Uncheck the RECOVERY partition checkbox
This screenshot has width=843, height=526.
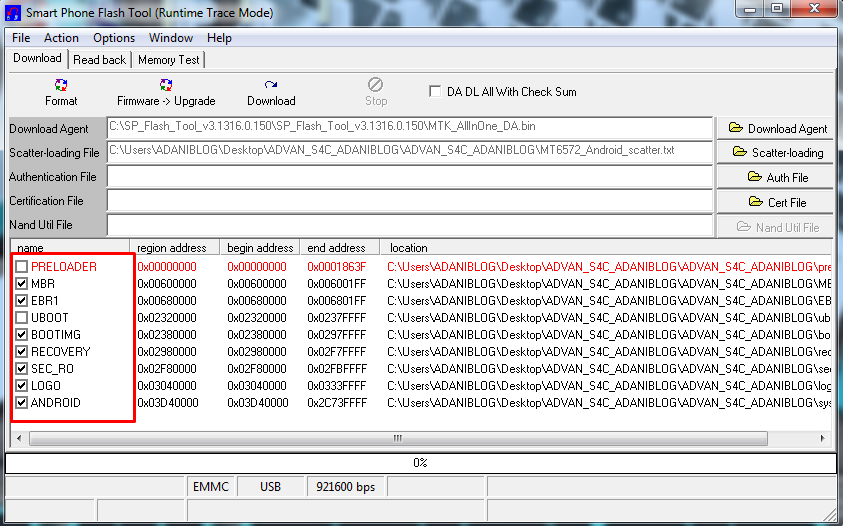click(22, 352)
